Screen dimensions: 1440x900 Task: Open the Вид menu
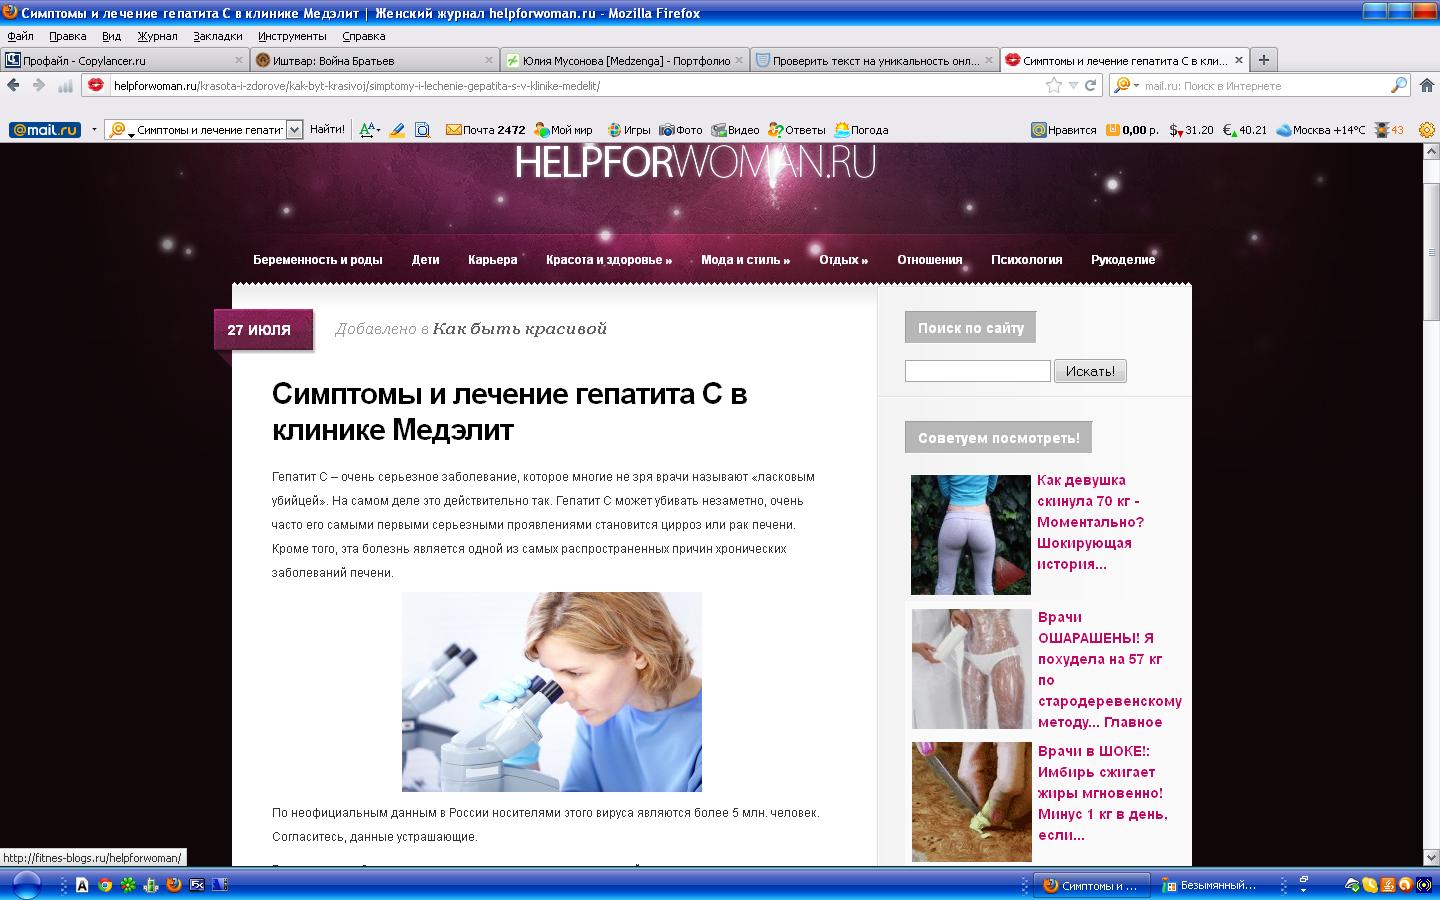tap(111, 36)
